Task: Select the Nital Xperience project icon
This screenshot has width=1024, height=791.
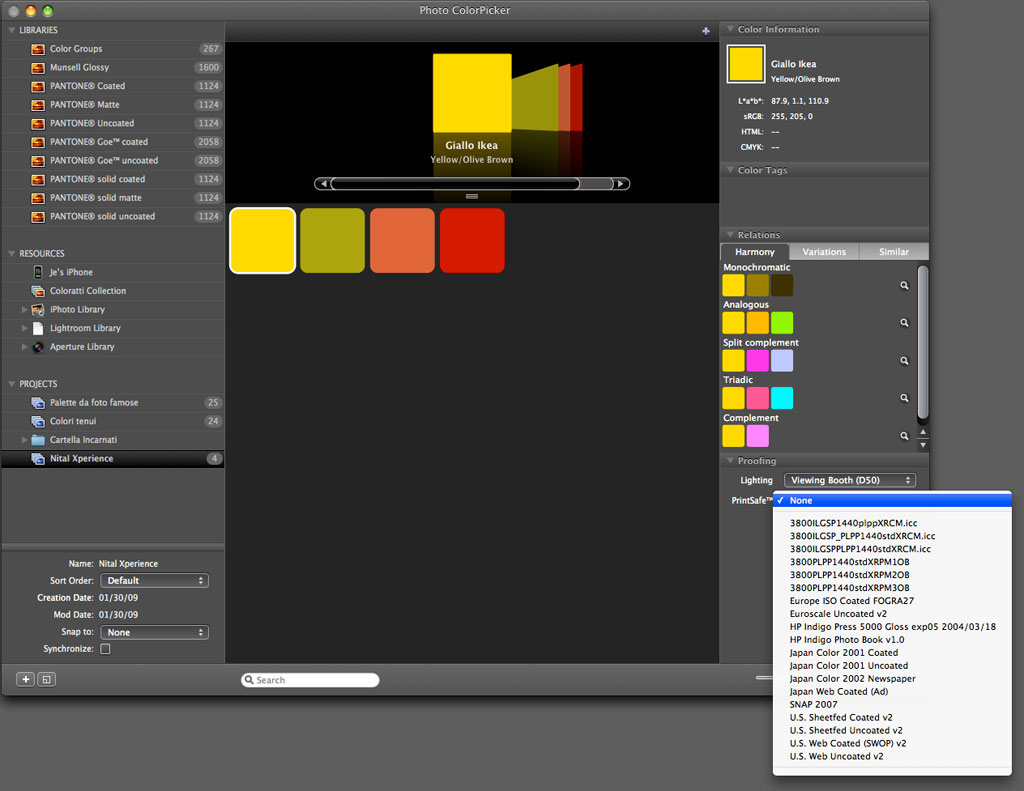Action: pos(38,459)
